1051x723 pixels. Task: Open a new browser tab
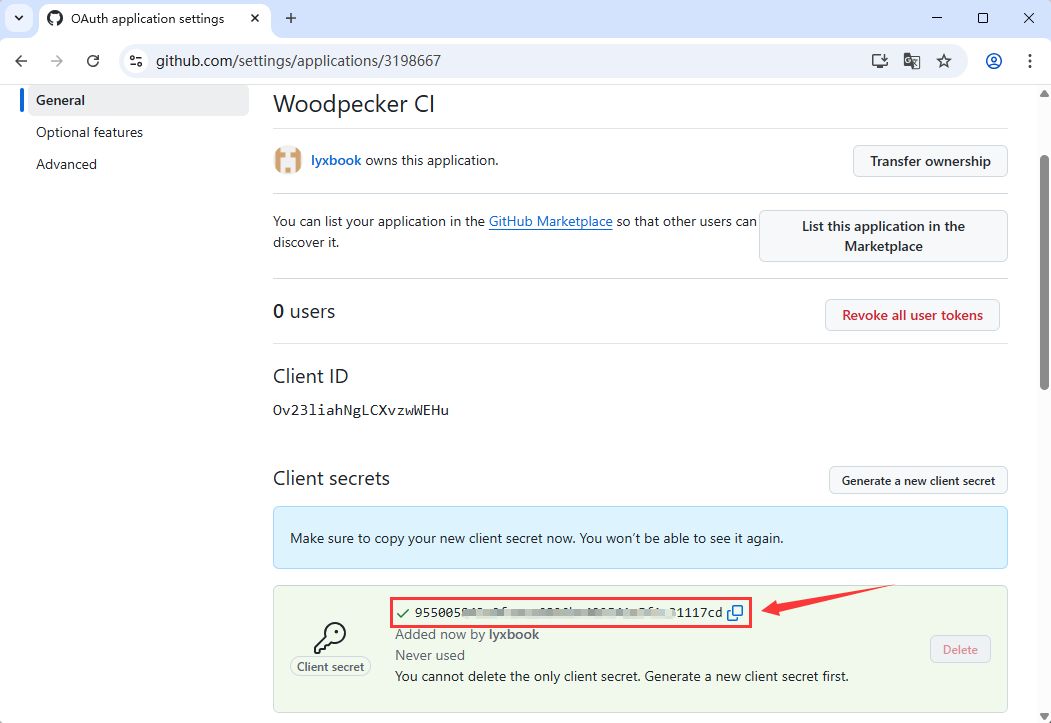pyautogui.click(x=290, y=18)
